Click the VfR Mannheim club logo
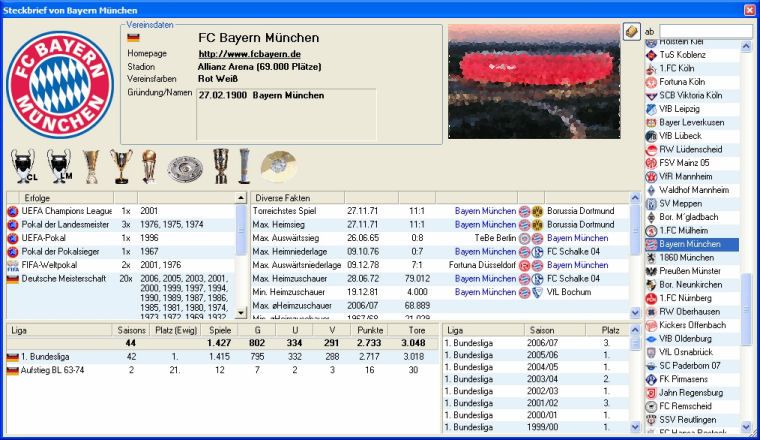This screenshot has width=760, height=440. coord(651,177)
